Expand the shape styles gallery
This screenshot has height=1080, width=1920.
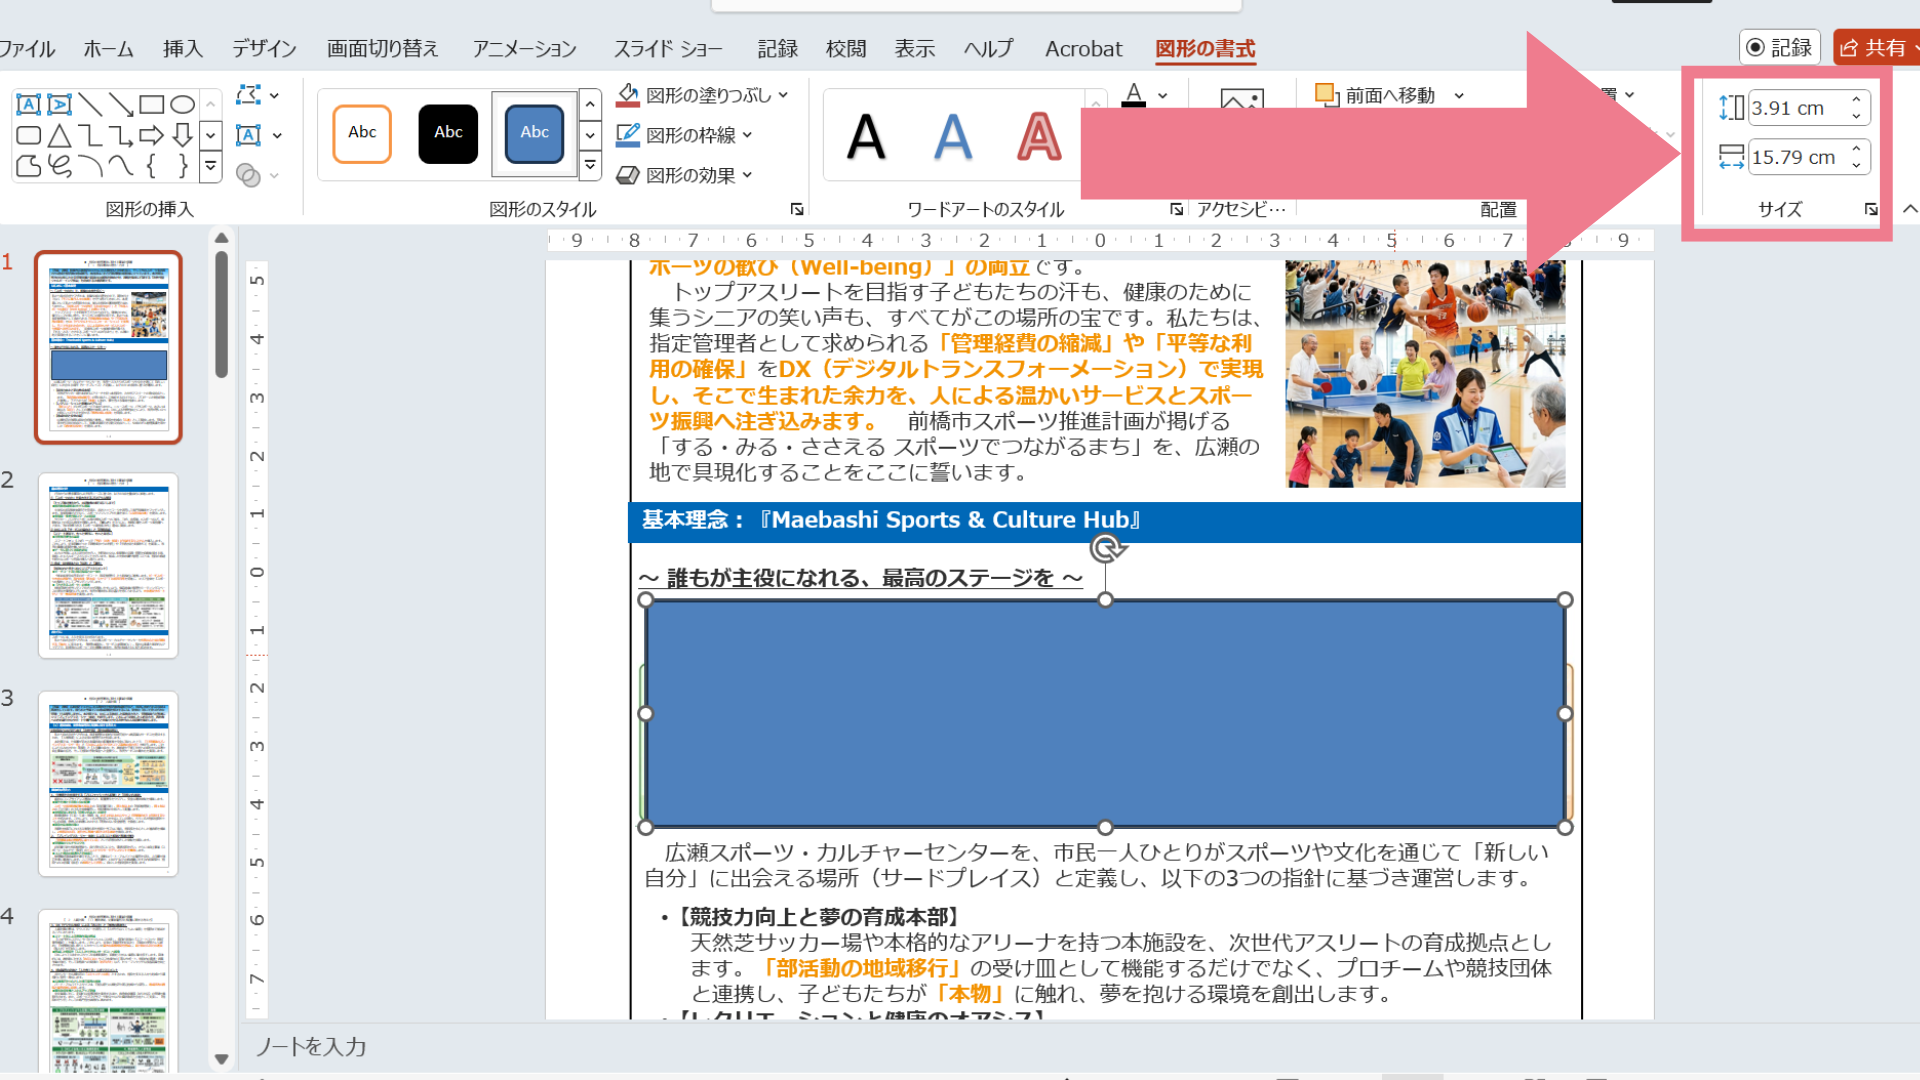click(590, 166)
